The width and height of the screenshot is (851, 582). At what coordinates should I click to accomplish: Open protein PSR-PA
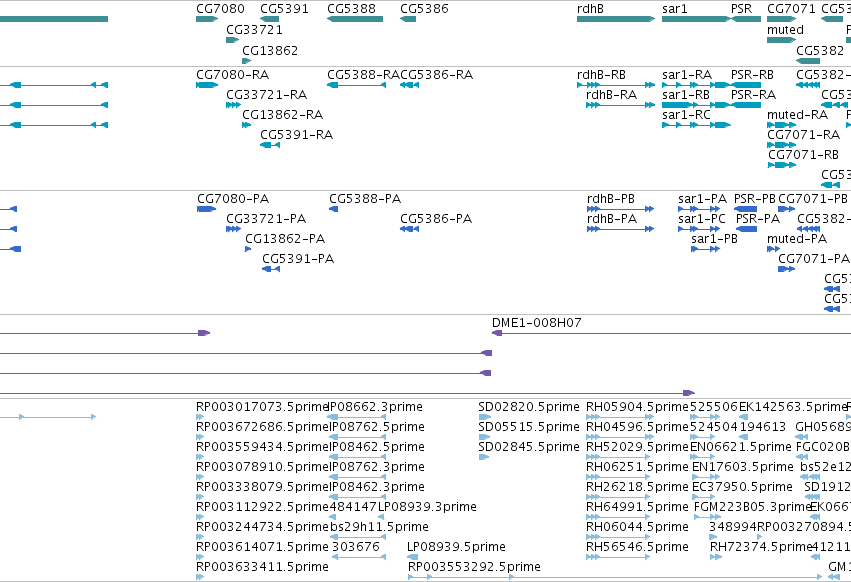coord(758,219)
